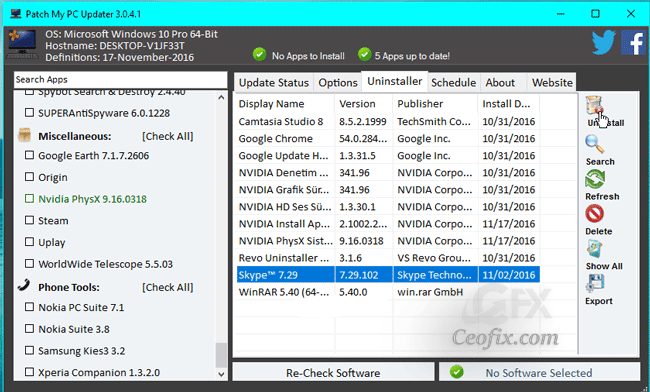Click Check All next to Miscellaneous

(x=167, y=136)
